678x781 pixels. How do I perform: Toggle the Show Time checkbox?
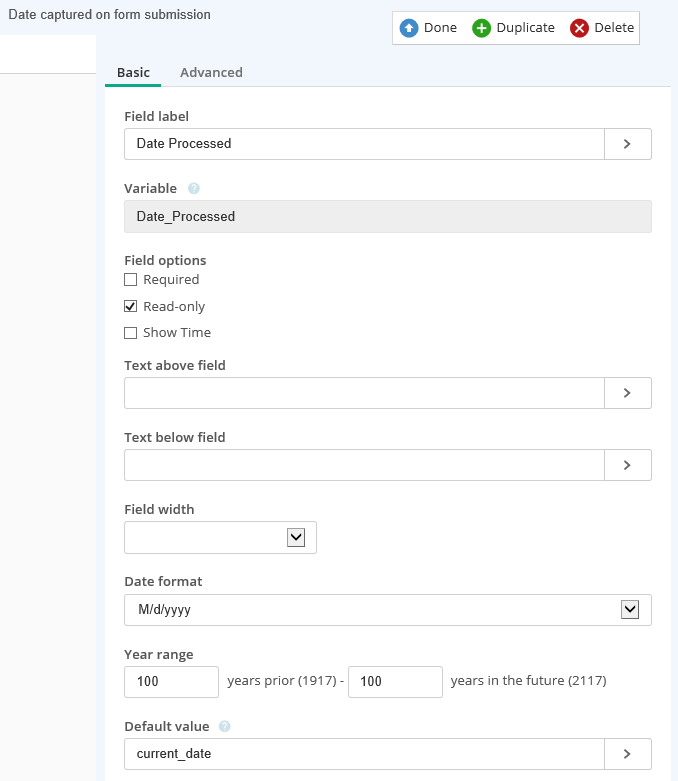click(131, 333)
